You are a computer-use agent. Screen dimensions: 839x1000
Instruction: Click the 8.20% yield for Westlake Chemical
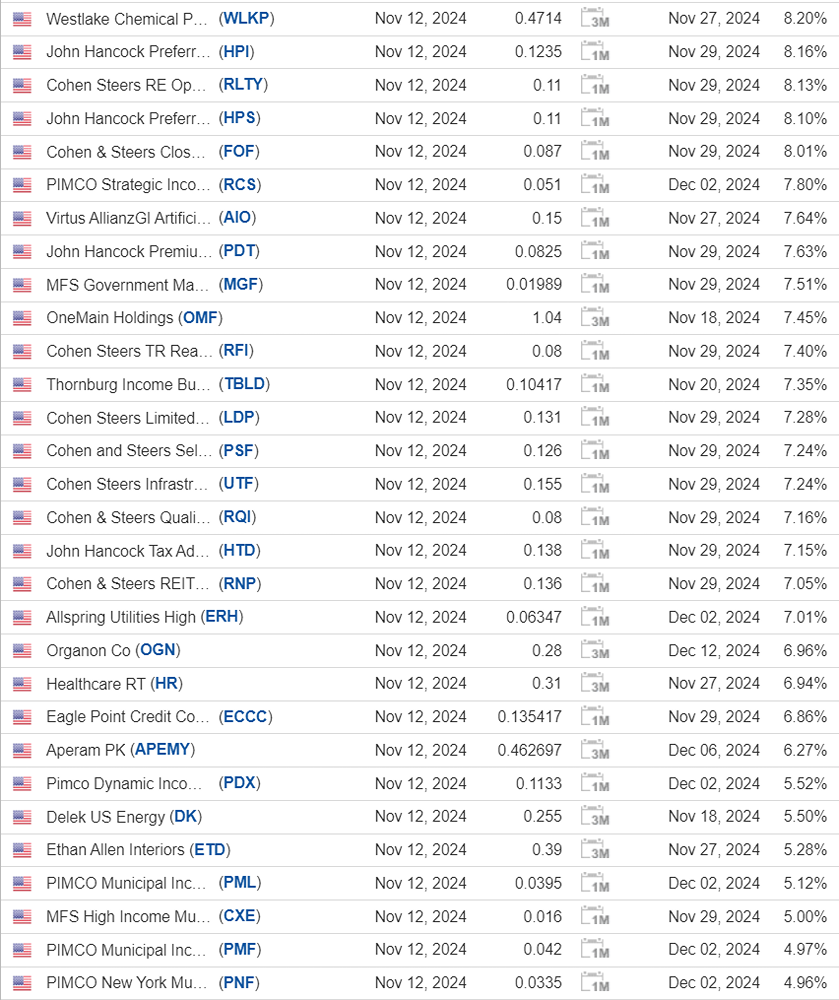(805, 18)
